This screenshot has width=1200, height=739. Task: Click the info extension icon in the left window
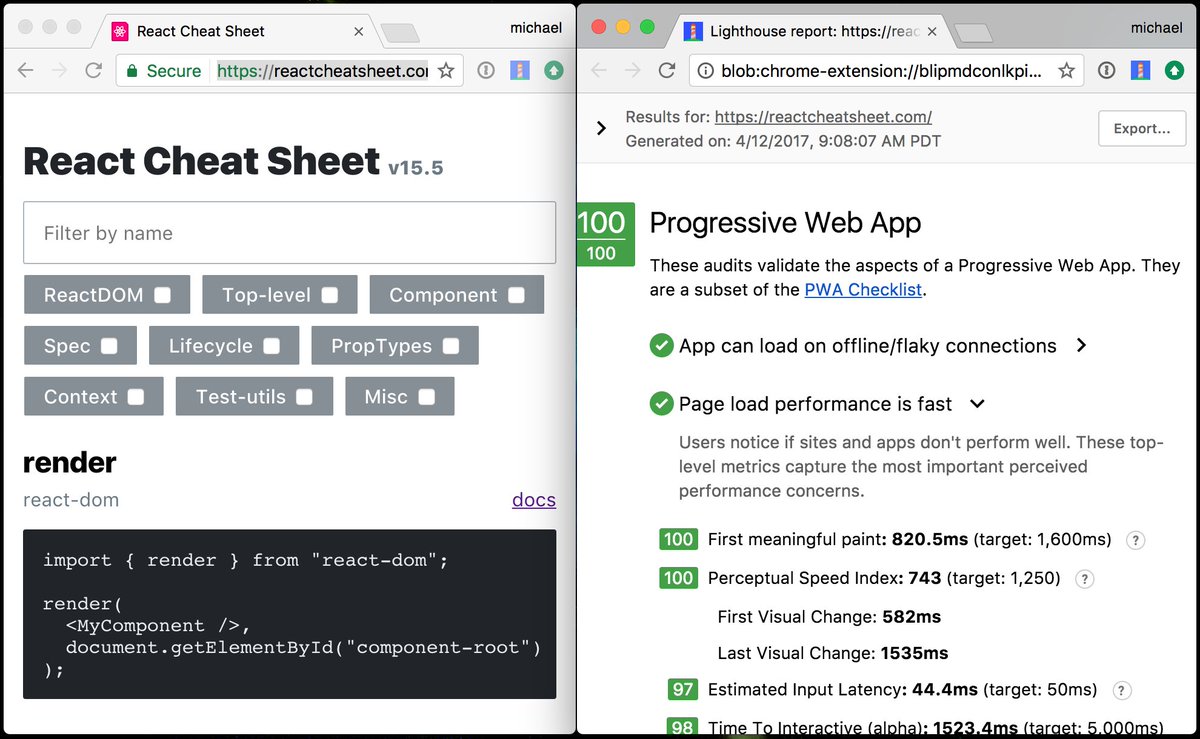pos(485,71)
